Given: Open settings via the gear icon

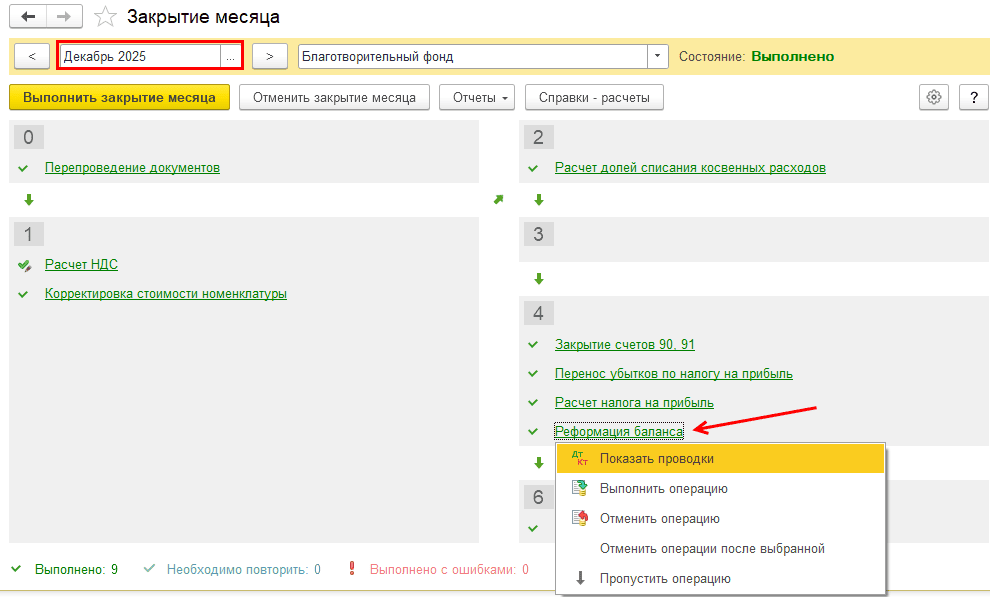Looking at the screenshot, I should tap(934, 97).
